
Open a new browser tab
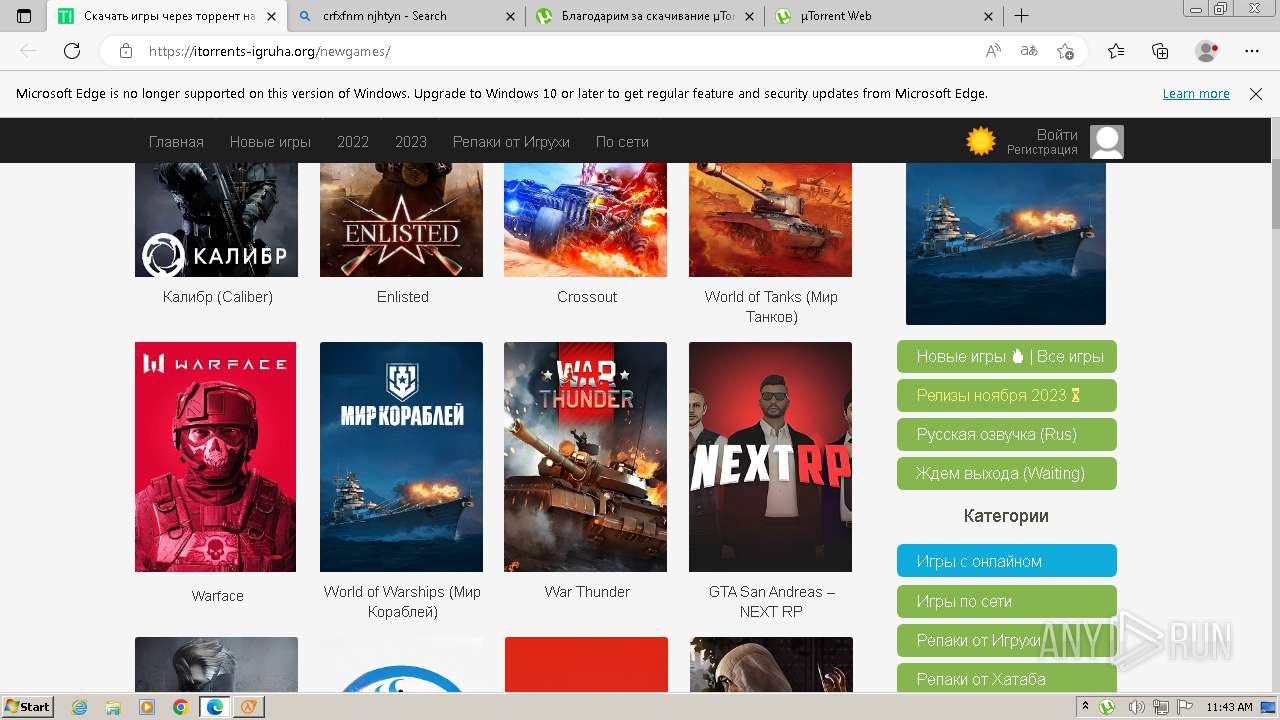1021,16
